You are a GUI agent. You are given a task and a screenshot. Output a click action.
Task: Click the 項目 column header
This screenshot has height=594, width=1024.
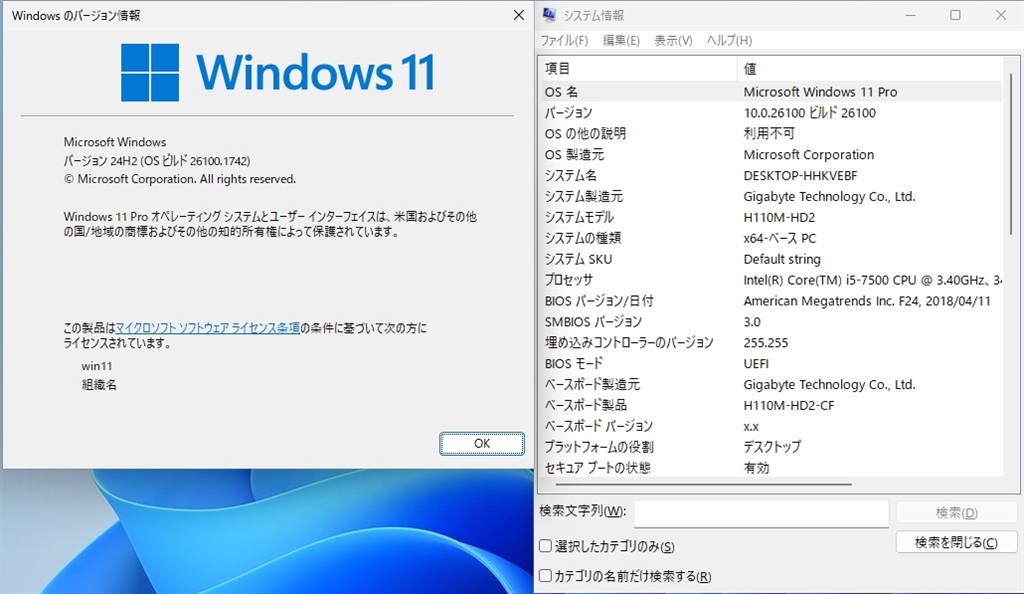point(638,69)
